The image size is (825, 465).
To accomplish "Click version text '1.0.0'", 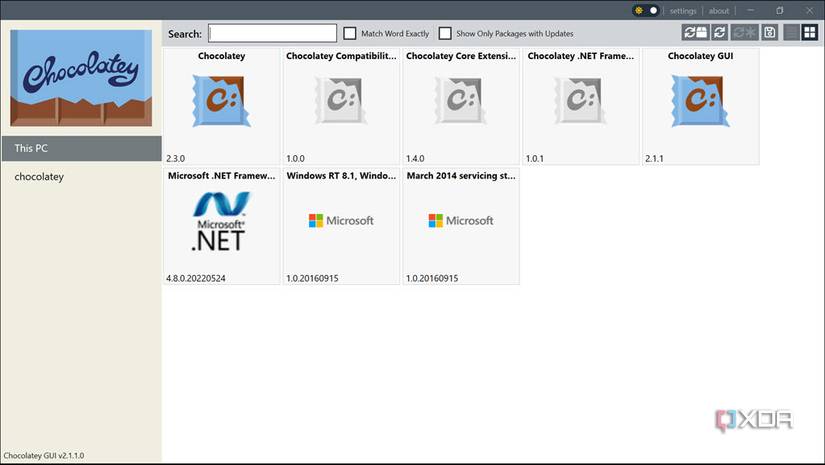I will (295, 158).
